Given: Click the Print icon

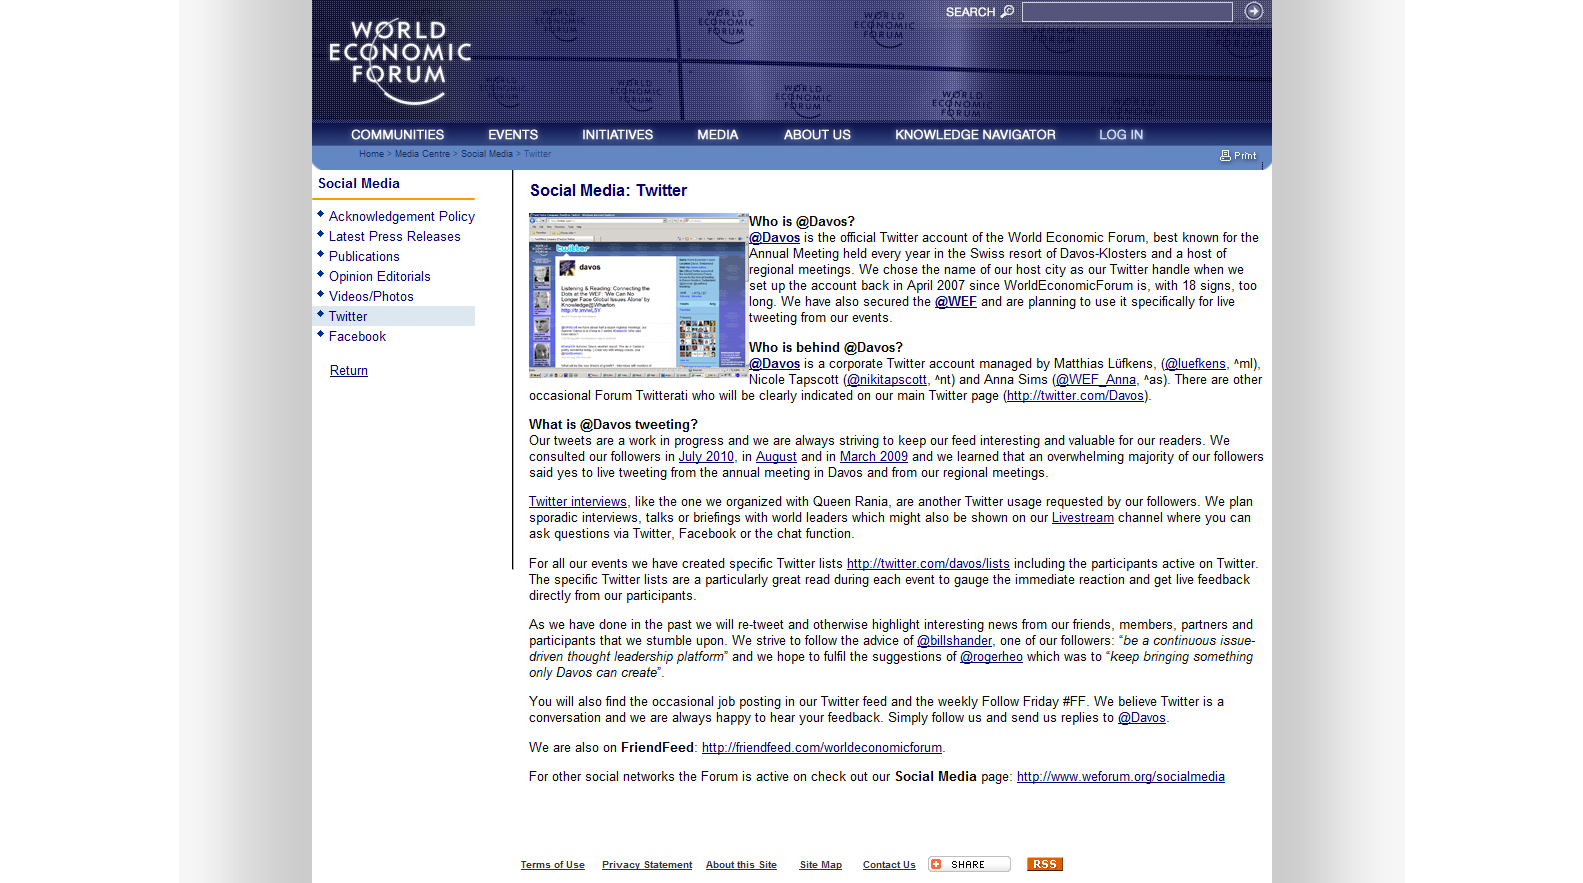Looking at the screenshot, I should 1226,156.
